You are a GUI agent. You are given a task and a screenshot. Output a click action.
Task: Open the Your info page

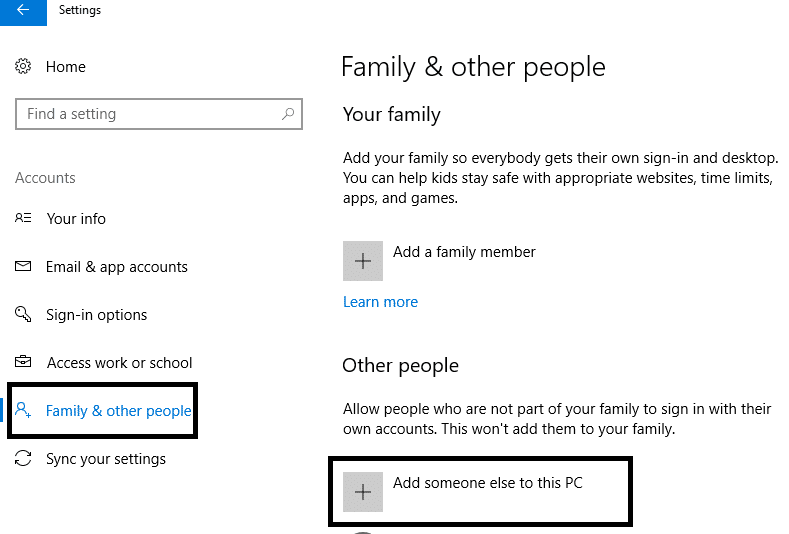pos(76,219)
